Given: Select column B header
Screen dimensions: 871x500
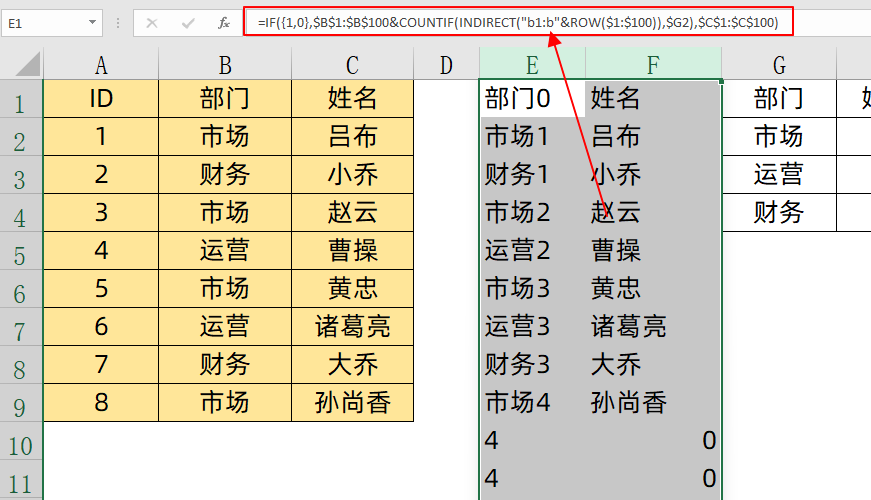Looking at the screenshot, I should click(x=225, y=64).
